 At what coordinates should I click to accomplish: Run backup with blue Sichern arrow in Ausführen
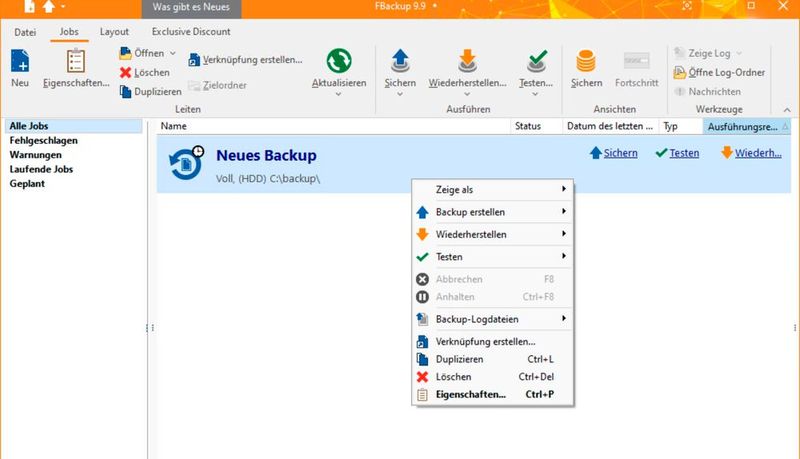click(x=400, y=61)
